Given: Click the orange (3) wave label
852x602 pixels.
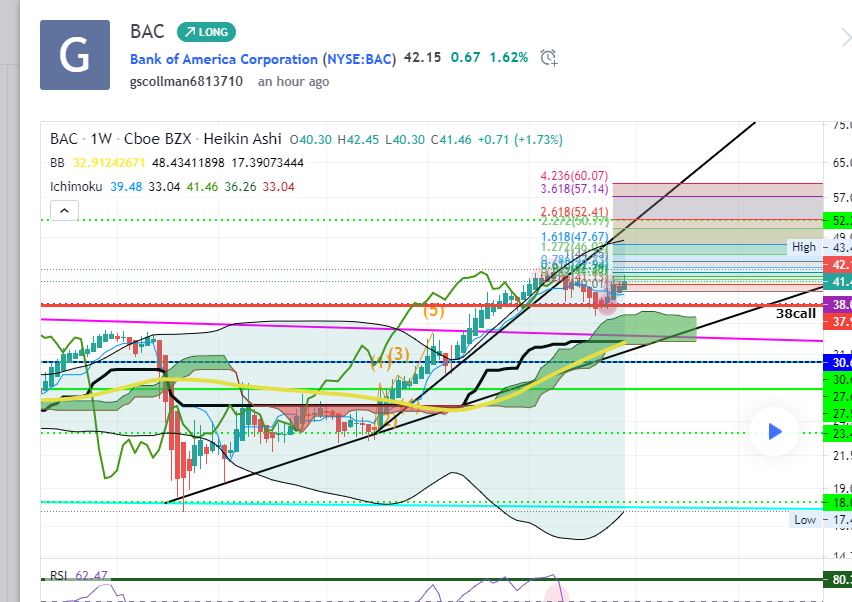Looking at the screenshot, I should 398,354.
